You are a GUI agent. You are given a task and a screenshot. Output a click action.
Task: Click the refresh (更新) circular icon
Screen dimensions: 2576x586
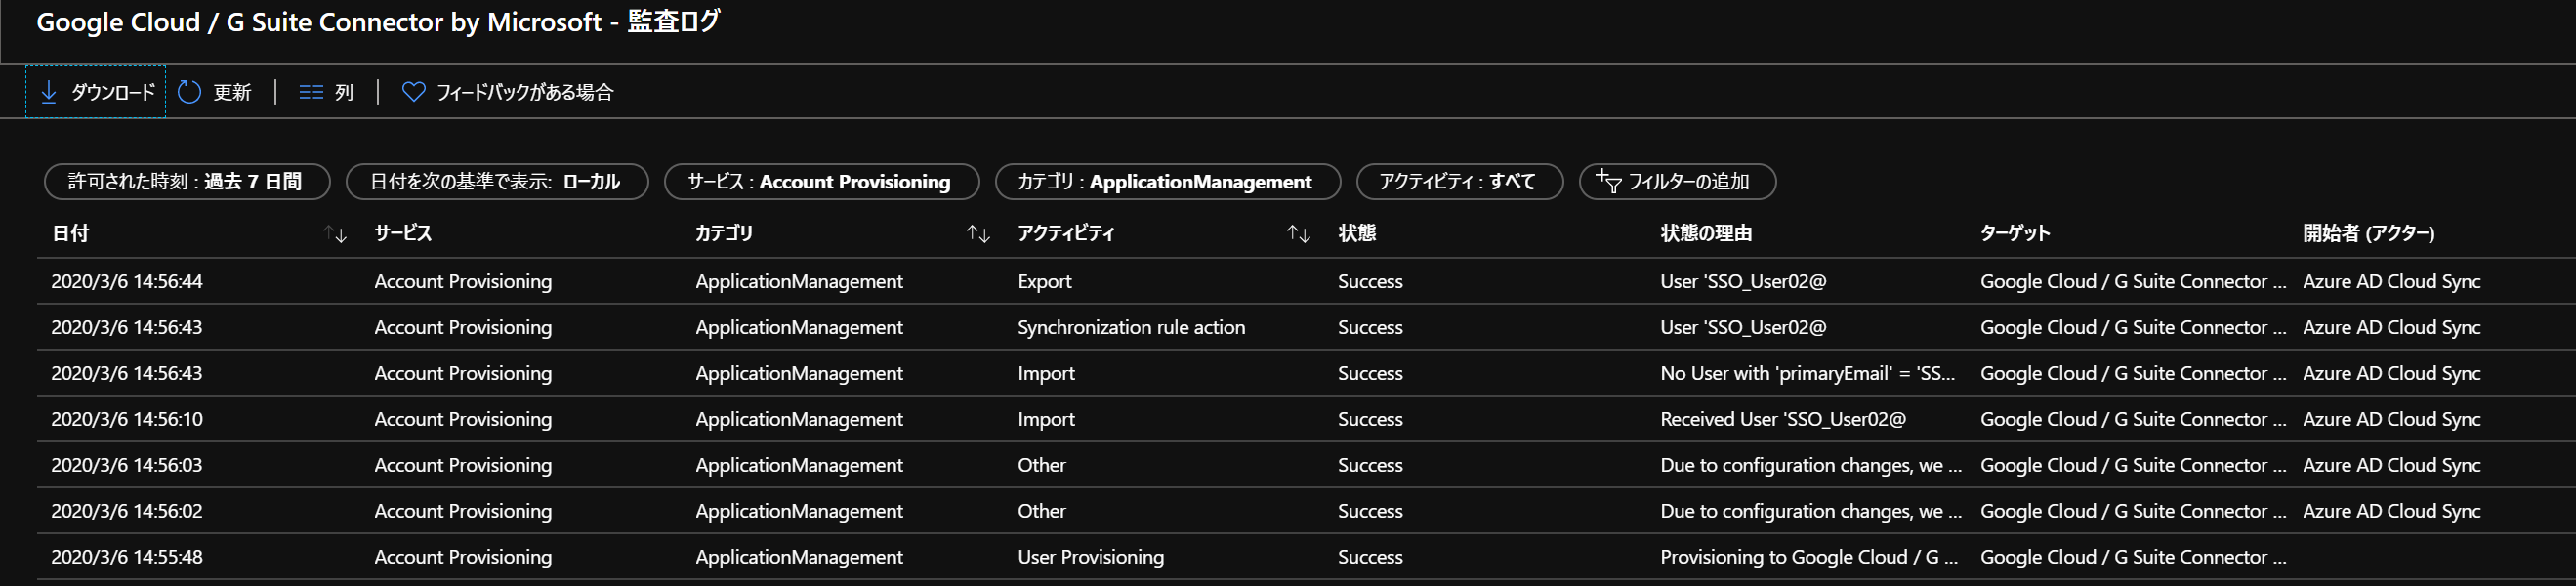point(189,92)
